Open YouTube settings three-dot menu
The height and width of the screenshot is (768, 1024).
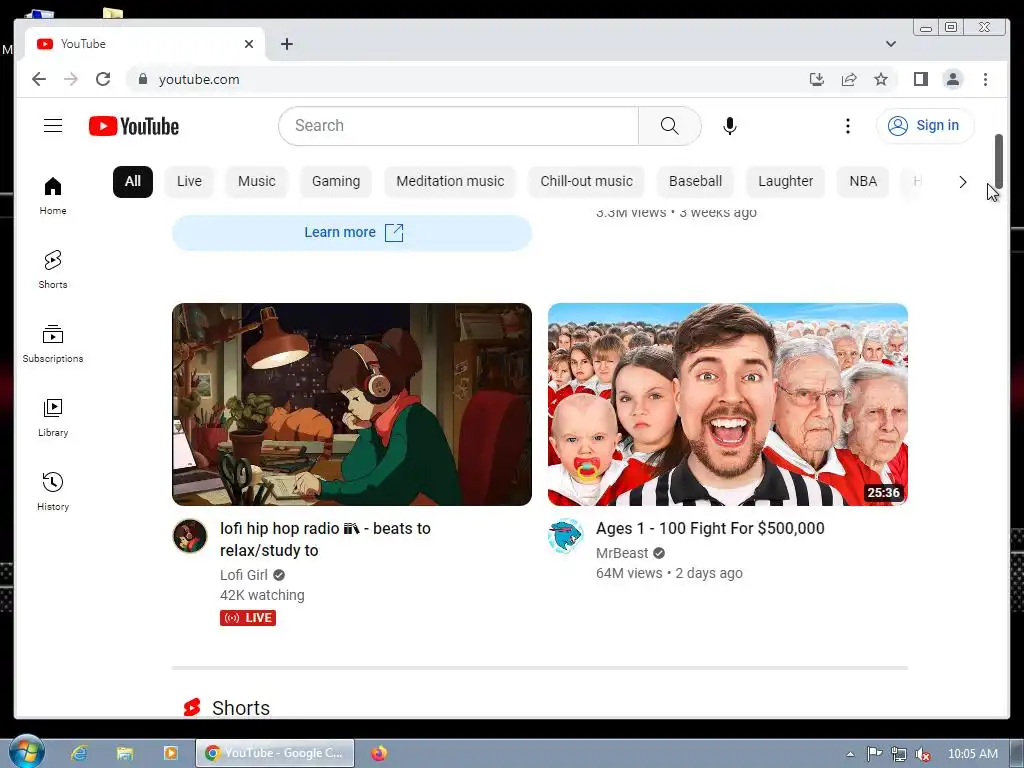pos(848,125)
